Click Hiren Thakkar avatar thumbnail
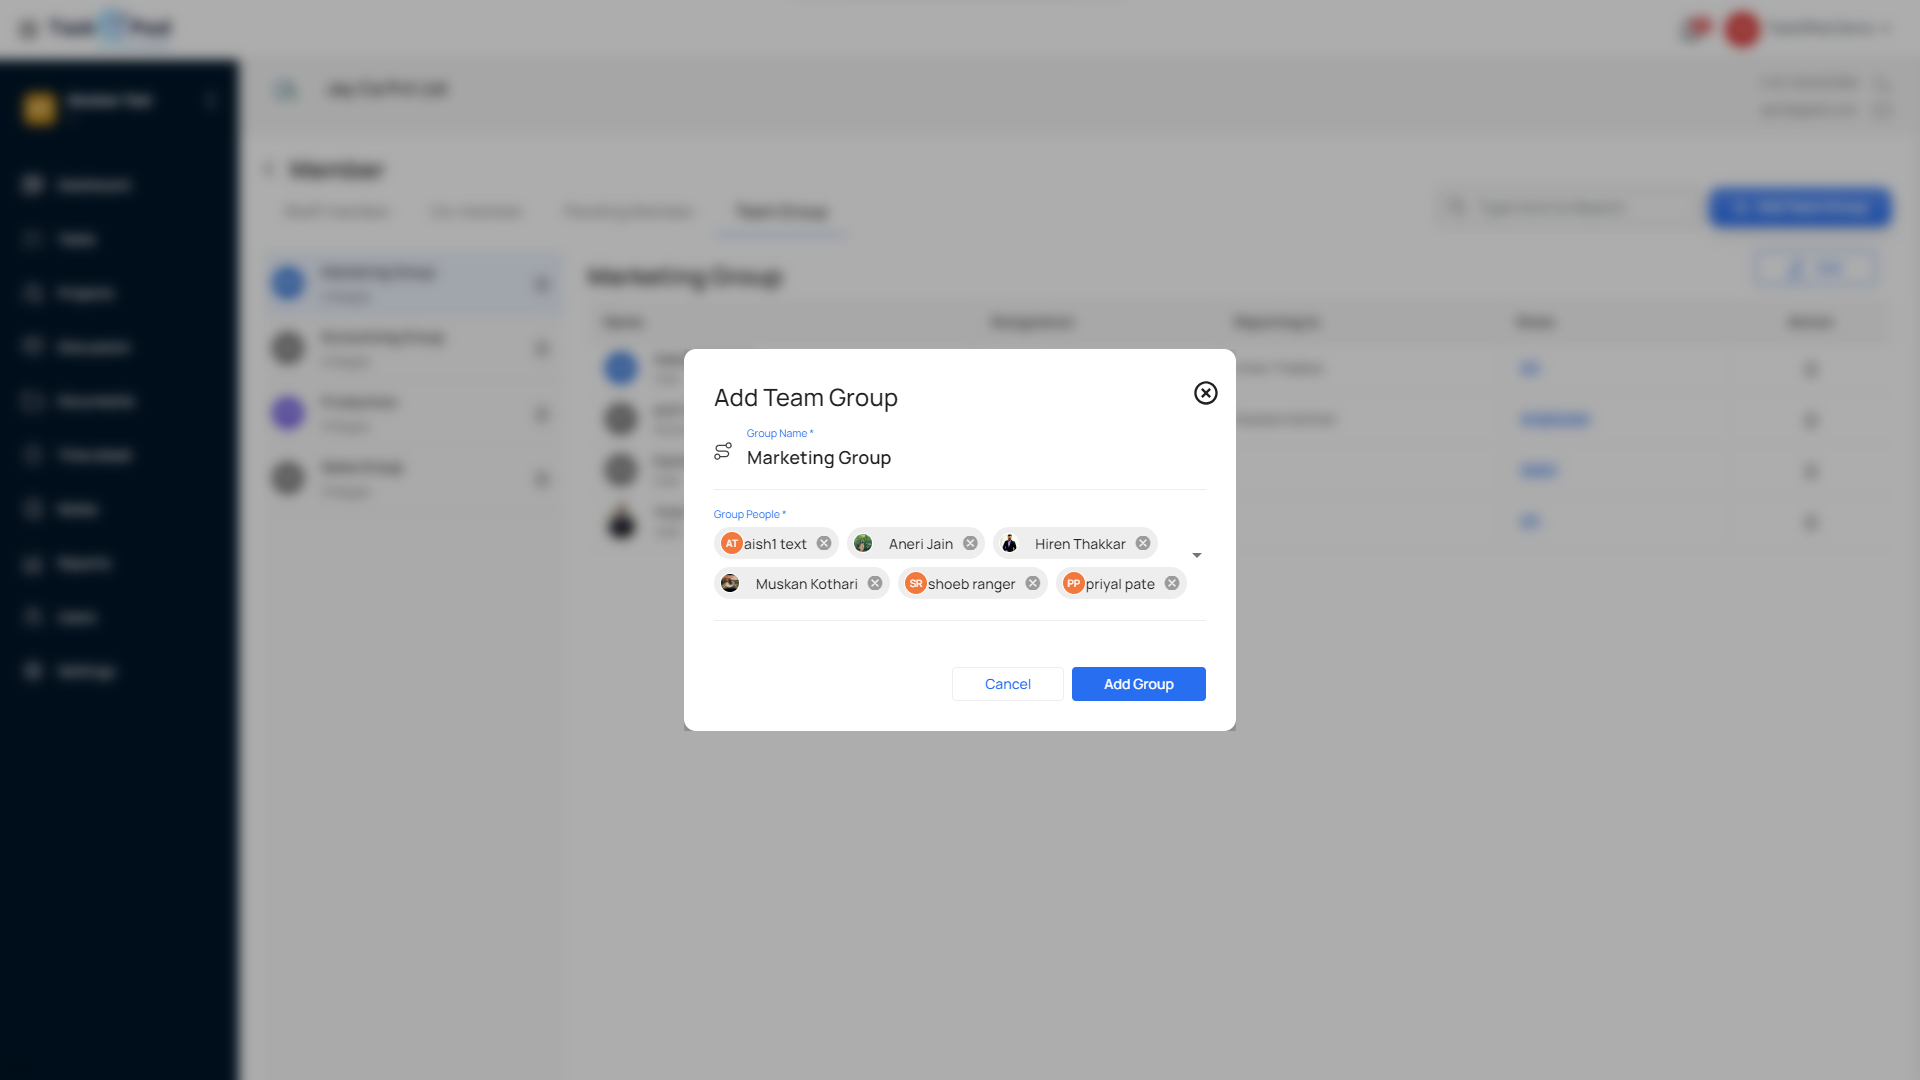The height and width of the screenshot is (1080, 1920). [1009, 543]
